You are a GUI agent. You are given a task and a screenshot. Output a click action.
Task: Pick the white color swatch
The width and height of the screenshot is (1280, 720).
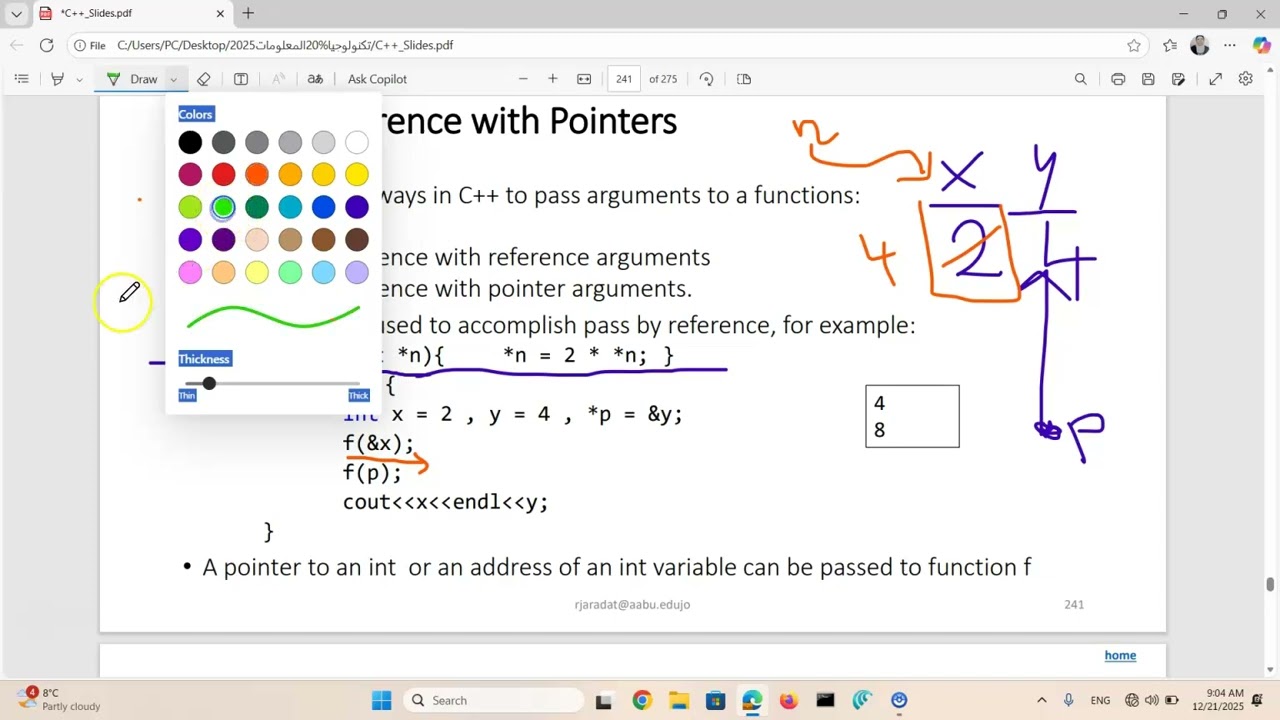(x=357, y=142)
